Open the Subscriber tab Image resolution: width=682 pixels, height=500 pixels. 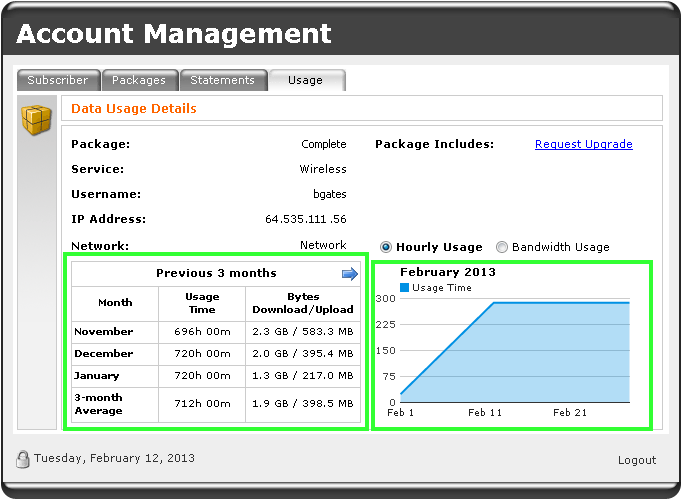(58, 80)
